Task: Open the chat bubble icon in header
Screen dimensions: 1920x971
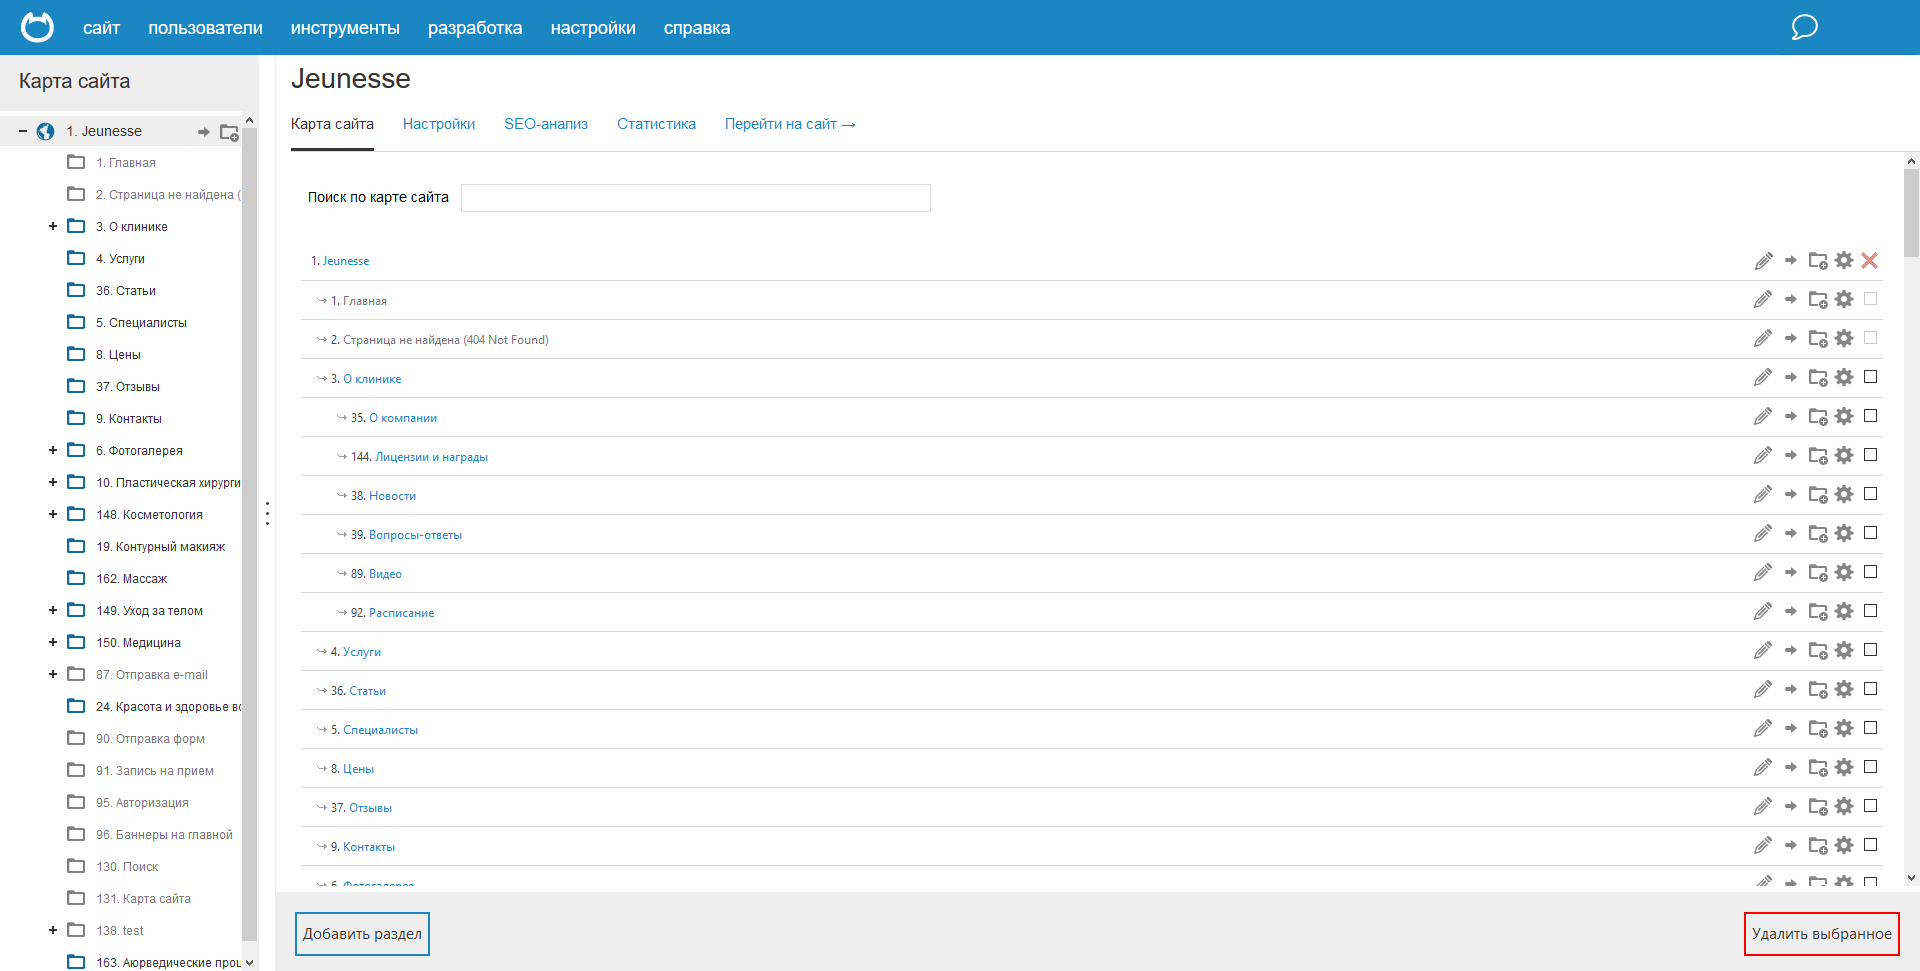Action: coord(1804,27)
